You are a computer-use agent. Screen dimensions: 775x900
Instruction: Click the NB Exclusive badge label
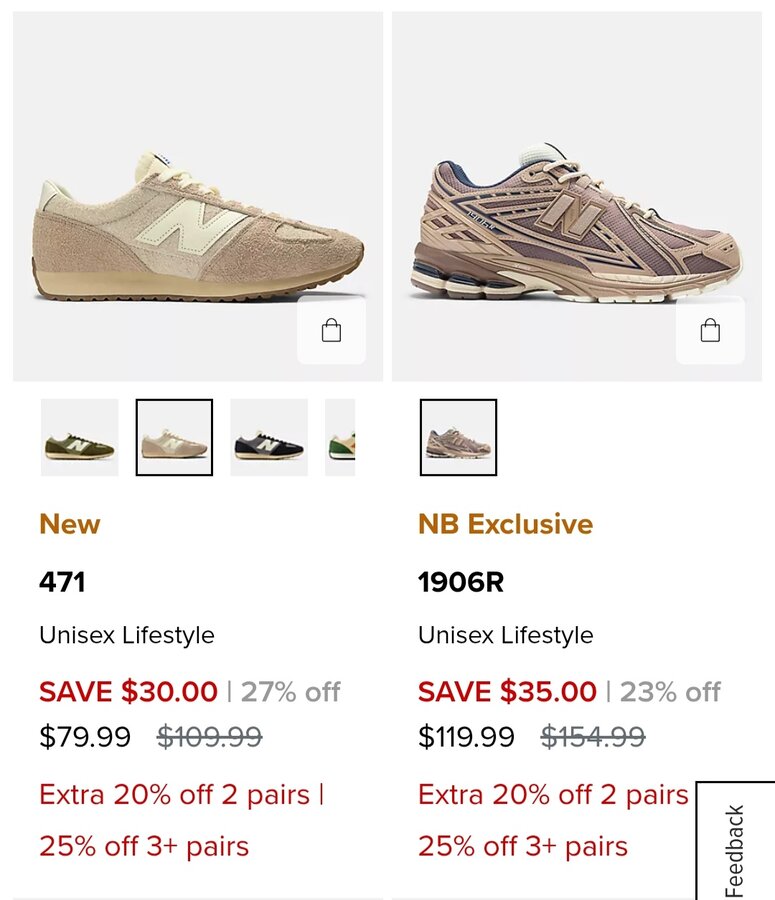505,524
